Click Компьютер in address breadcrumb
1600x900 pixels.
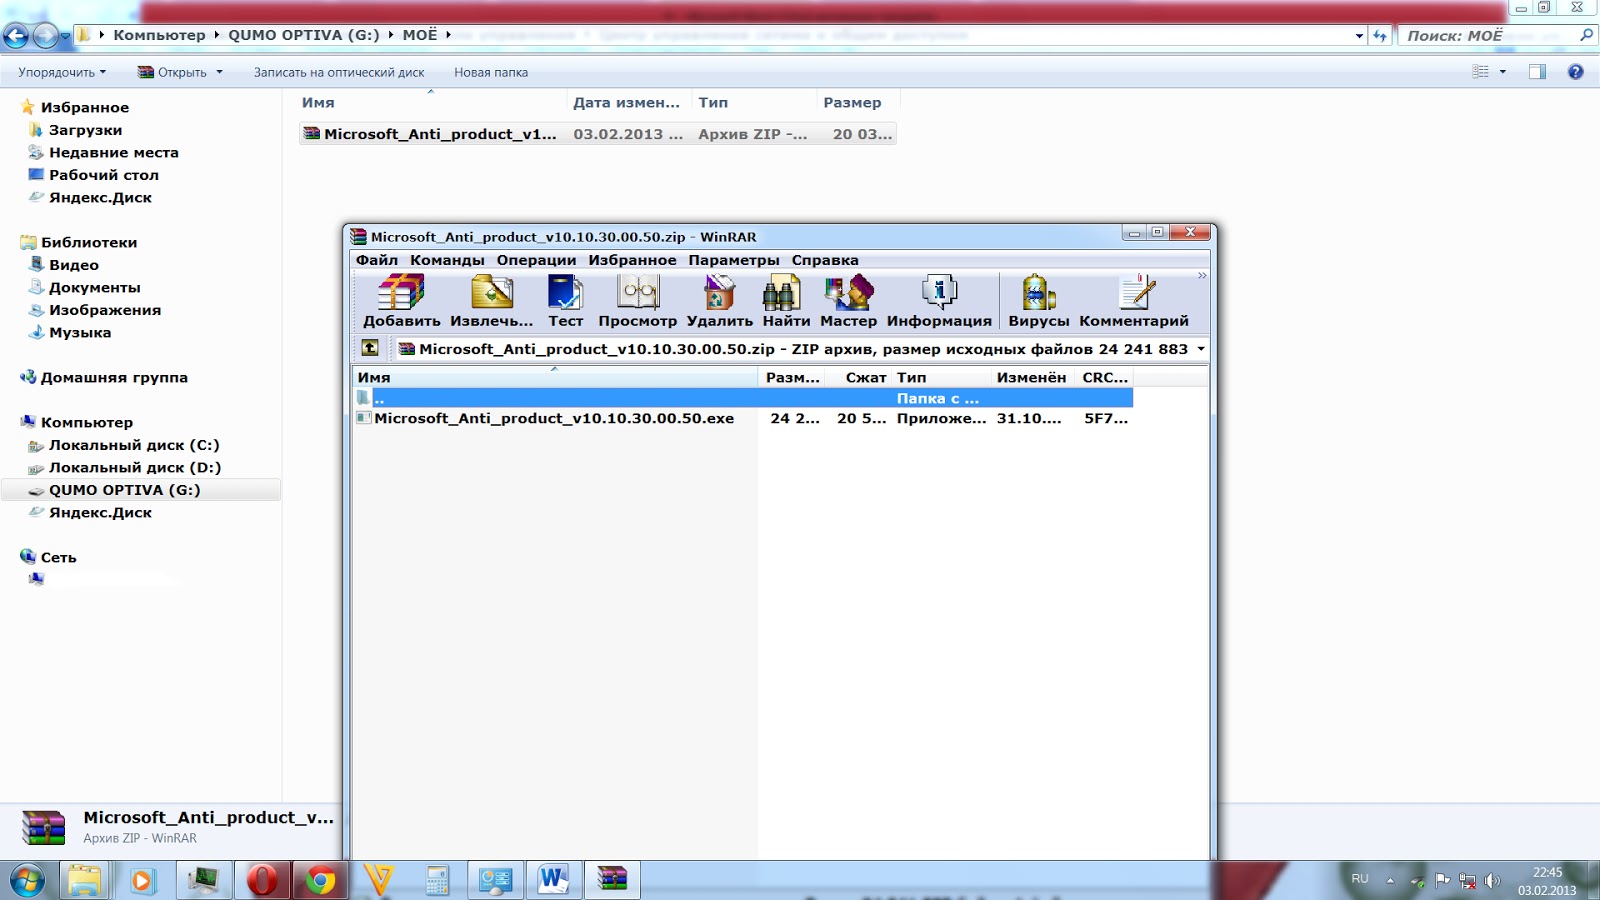tap(159, 34)
